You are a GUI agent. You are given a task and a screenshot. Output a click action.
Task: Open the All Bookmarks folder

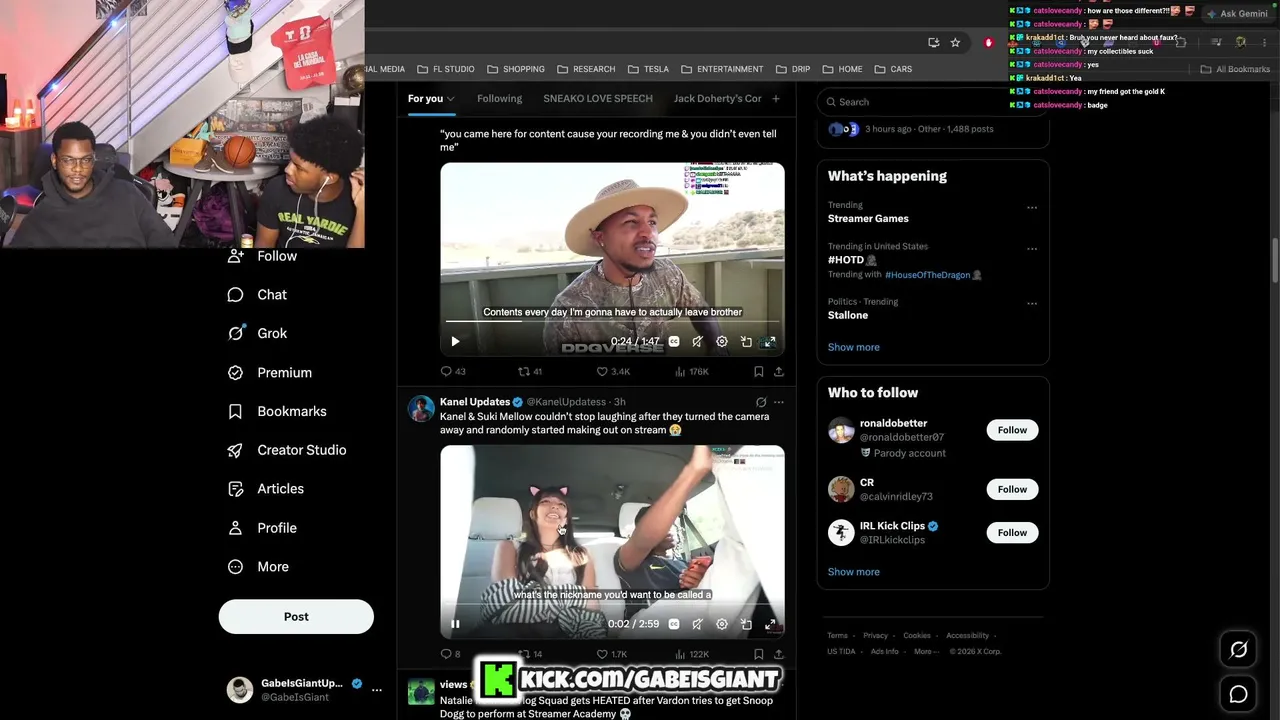(1235, 69)
